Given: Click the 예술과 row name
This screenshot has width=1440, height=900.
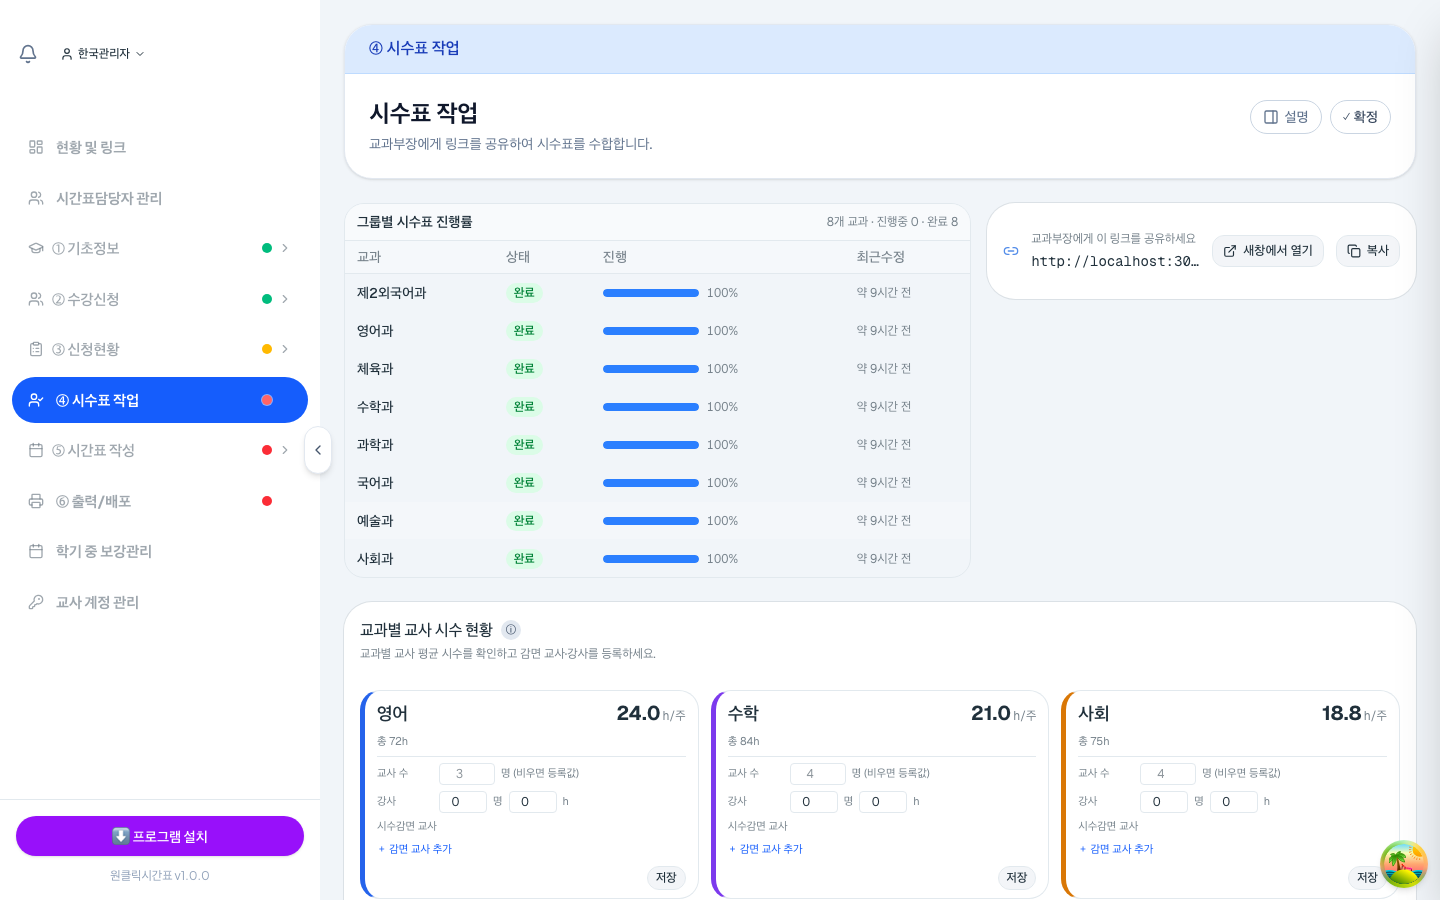Looking at the screenshot, I should tap(375, 521).
